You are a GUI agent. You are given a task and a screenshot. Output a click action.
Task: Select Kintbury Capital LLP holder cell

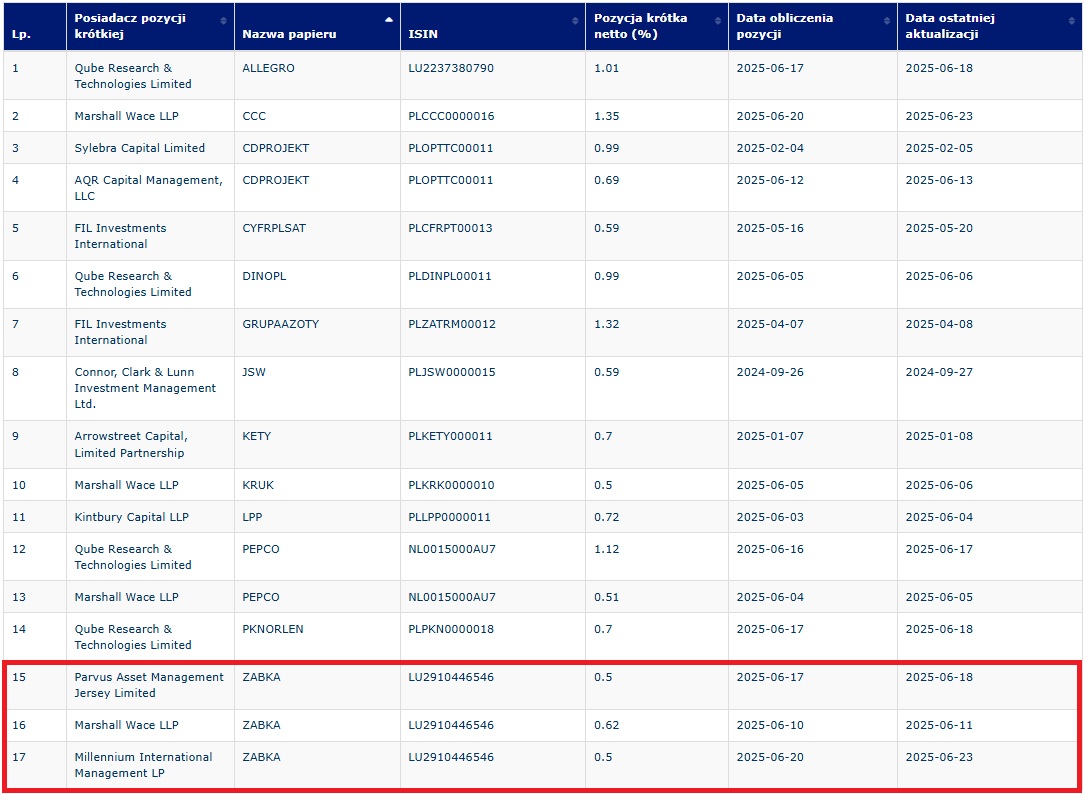pyautogui.click(x=131, y=517)
